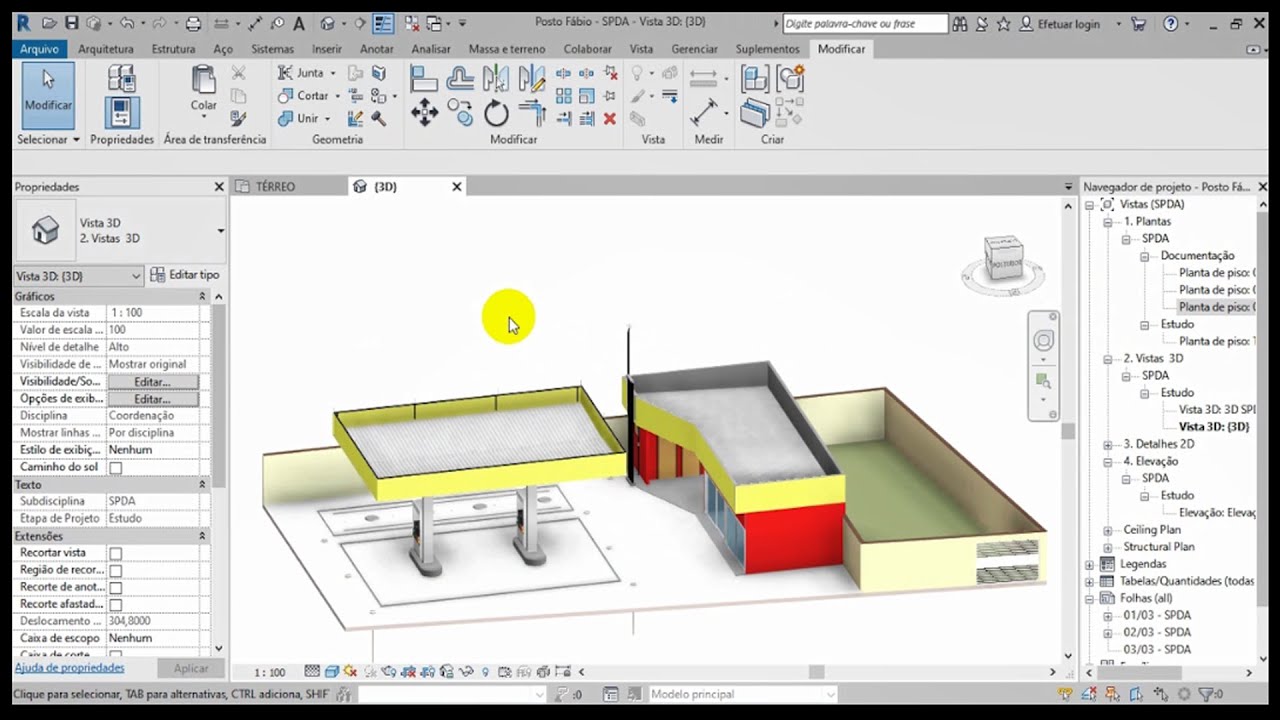Click the Aligned dimension icon in Medir
This screenshot has width=1280, height=720.
click(704, 111)
